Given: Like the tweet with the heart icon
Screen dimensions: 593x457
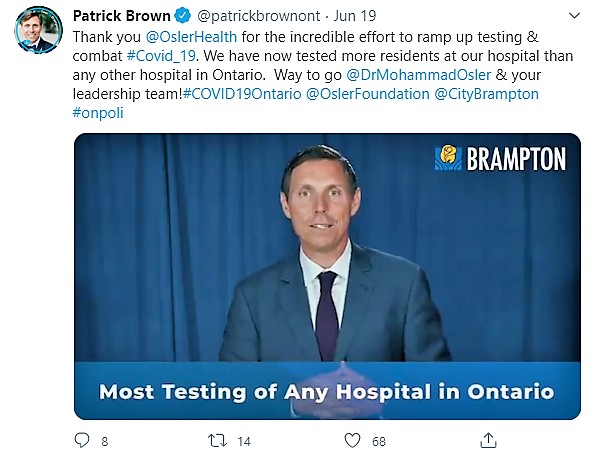Looking at the screenshot, I should pyautogui.click(x=352, y=441).
